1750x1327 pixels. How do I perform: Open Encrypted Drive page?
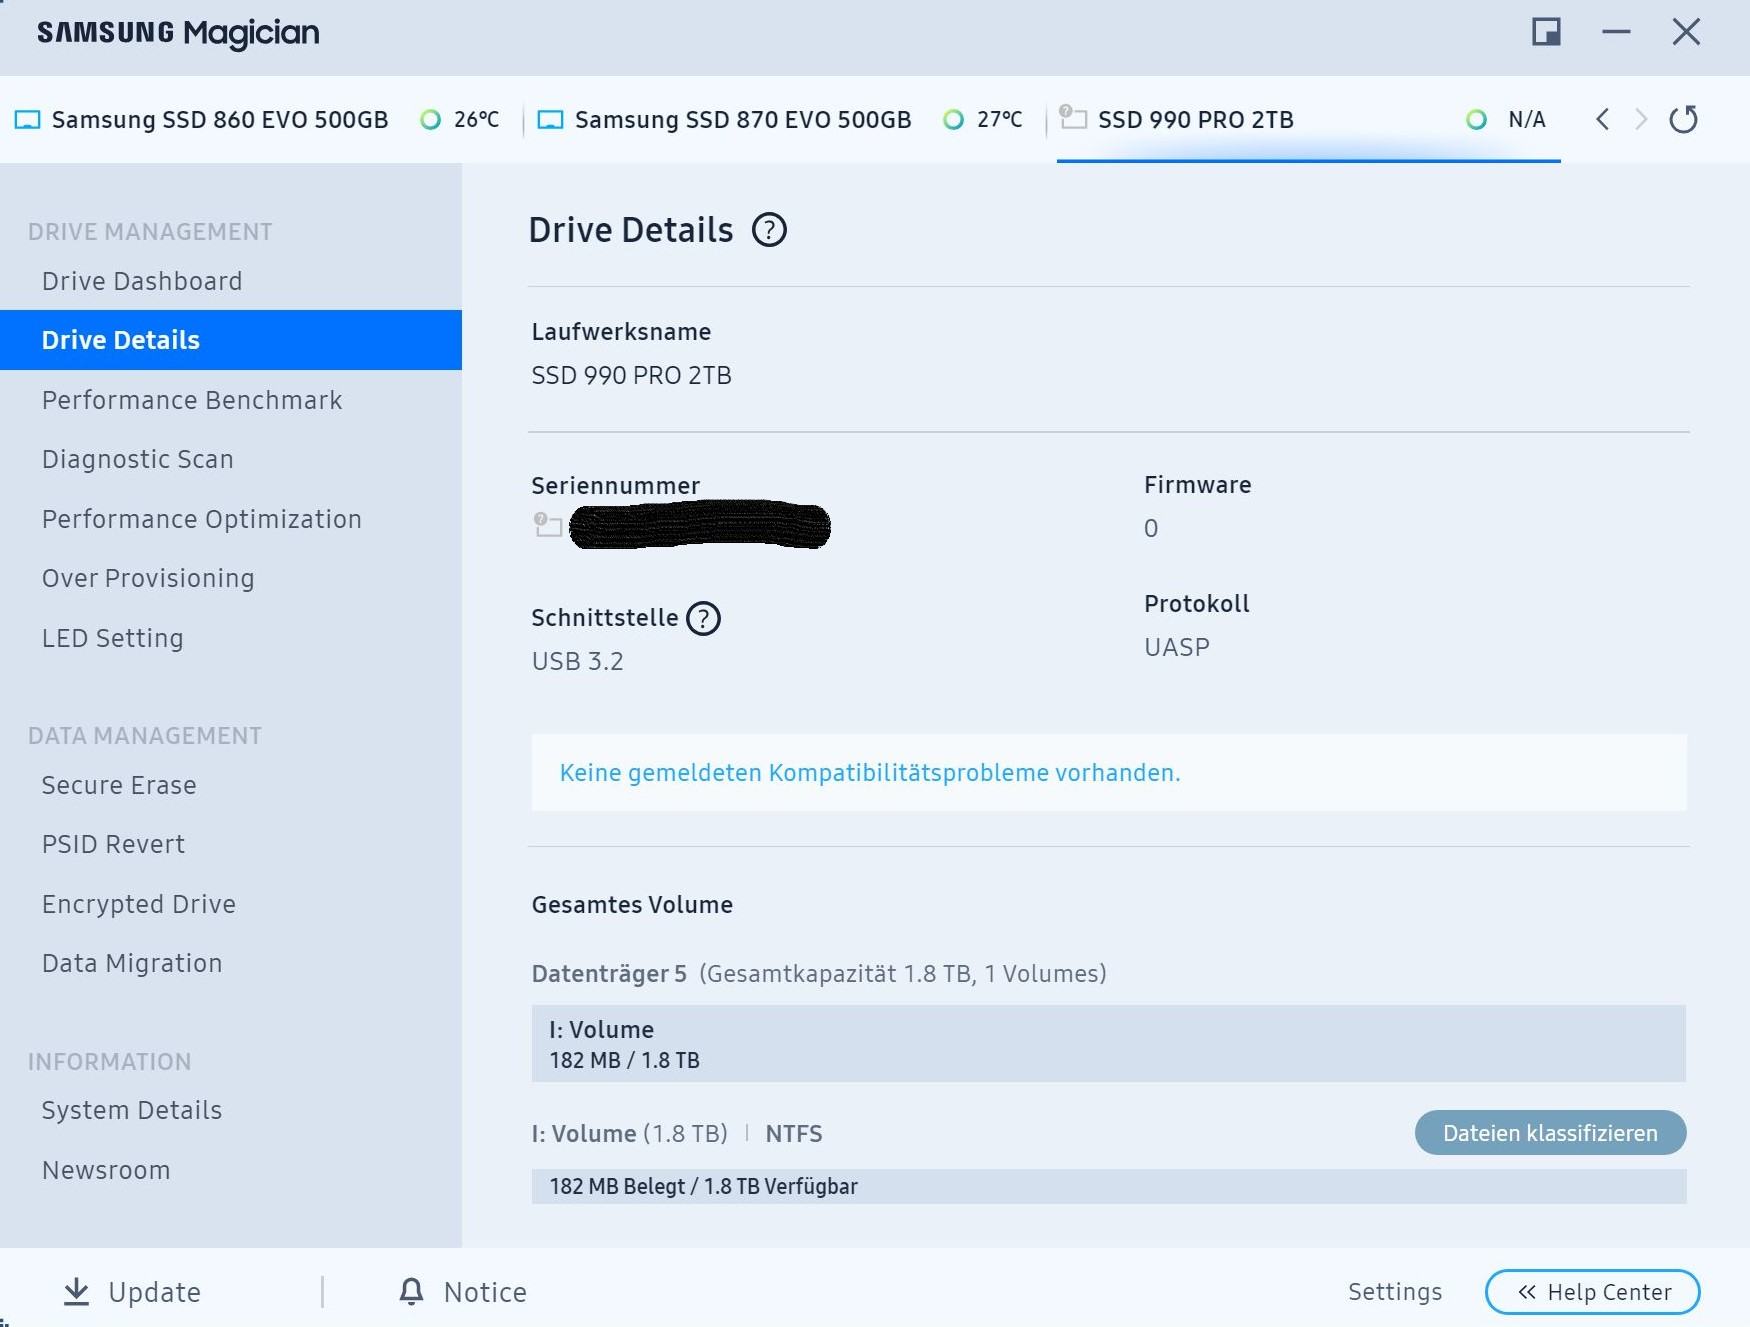point(231,904)
